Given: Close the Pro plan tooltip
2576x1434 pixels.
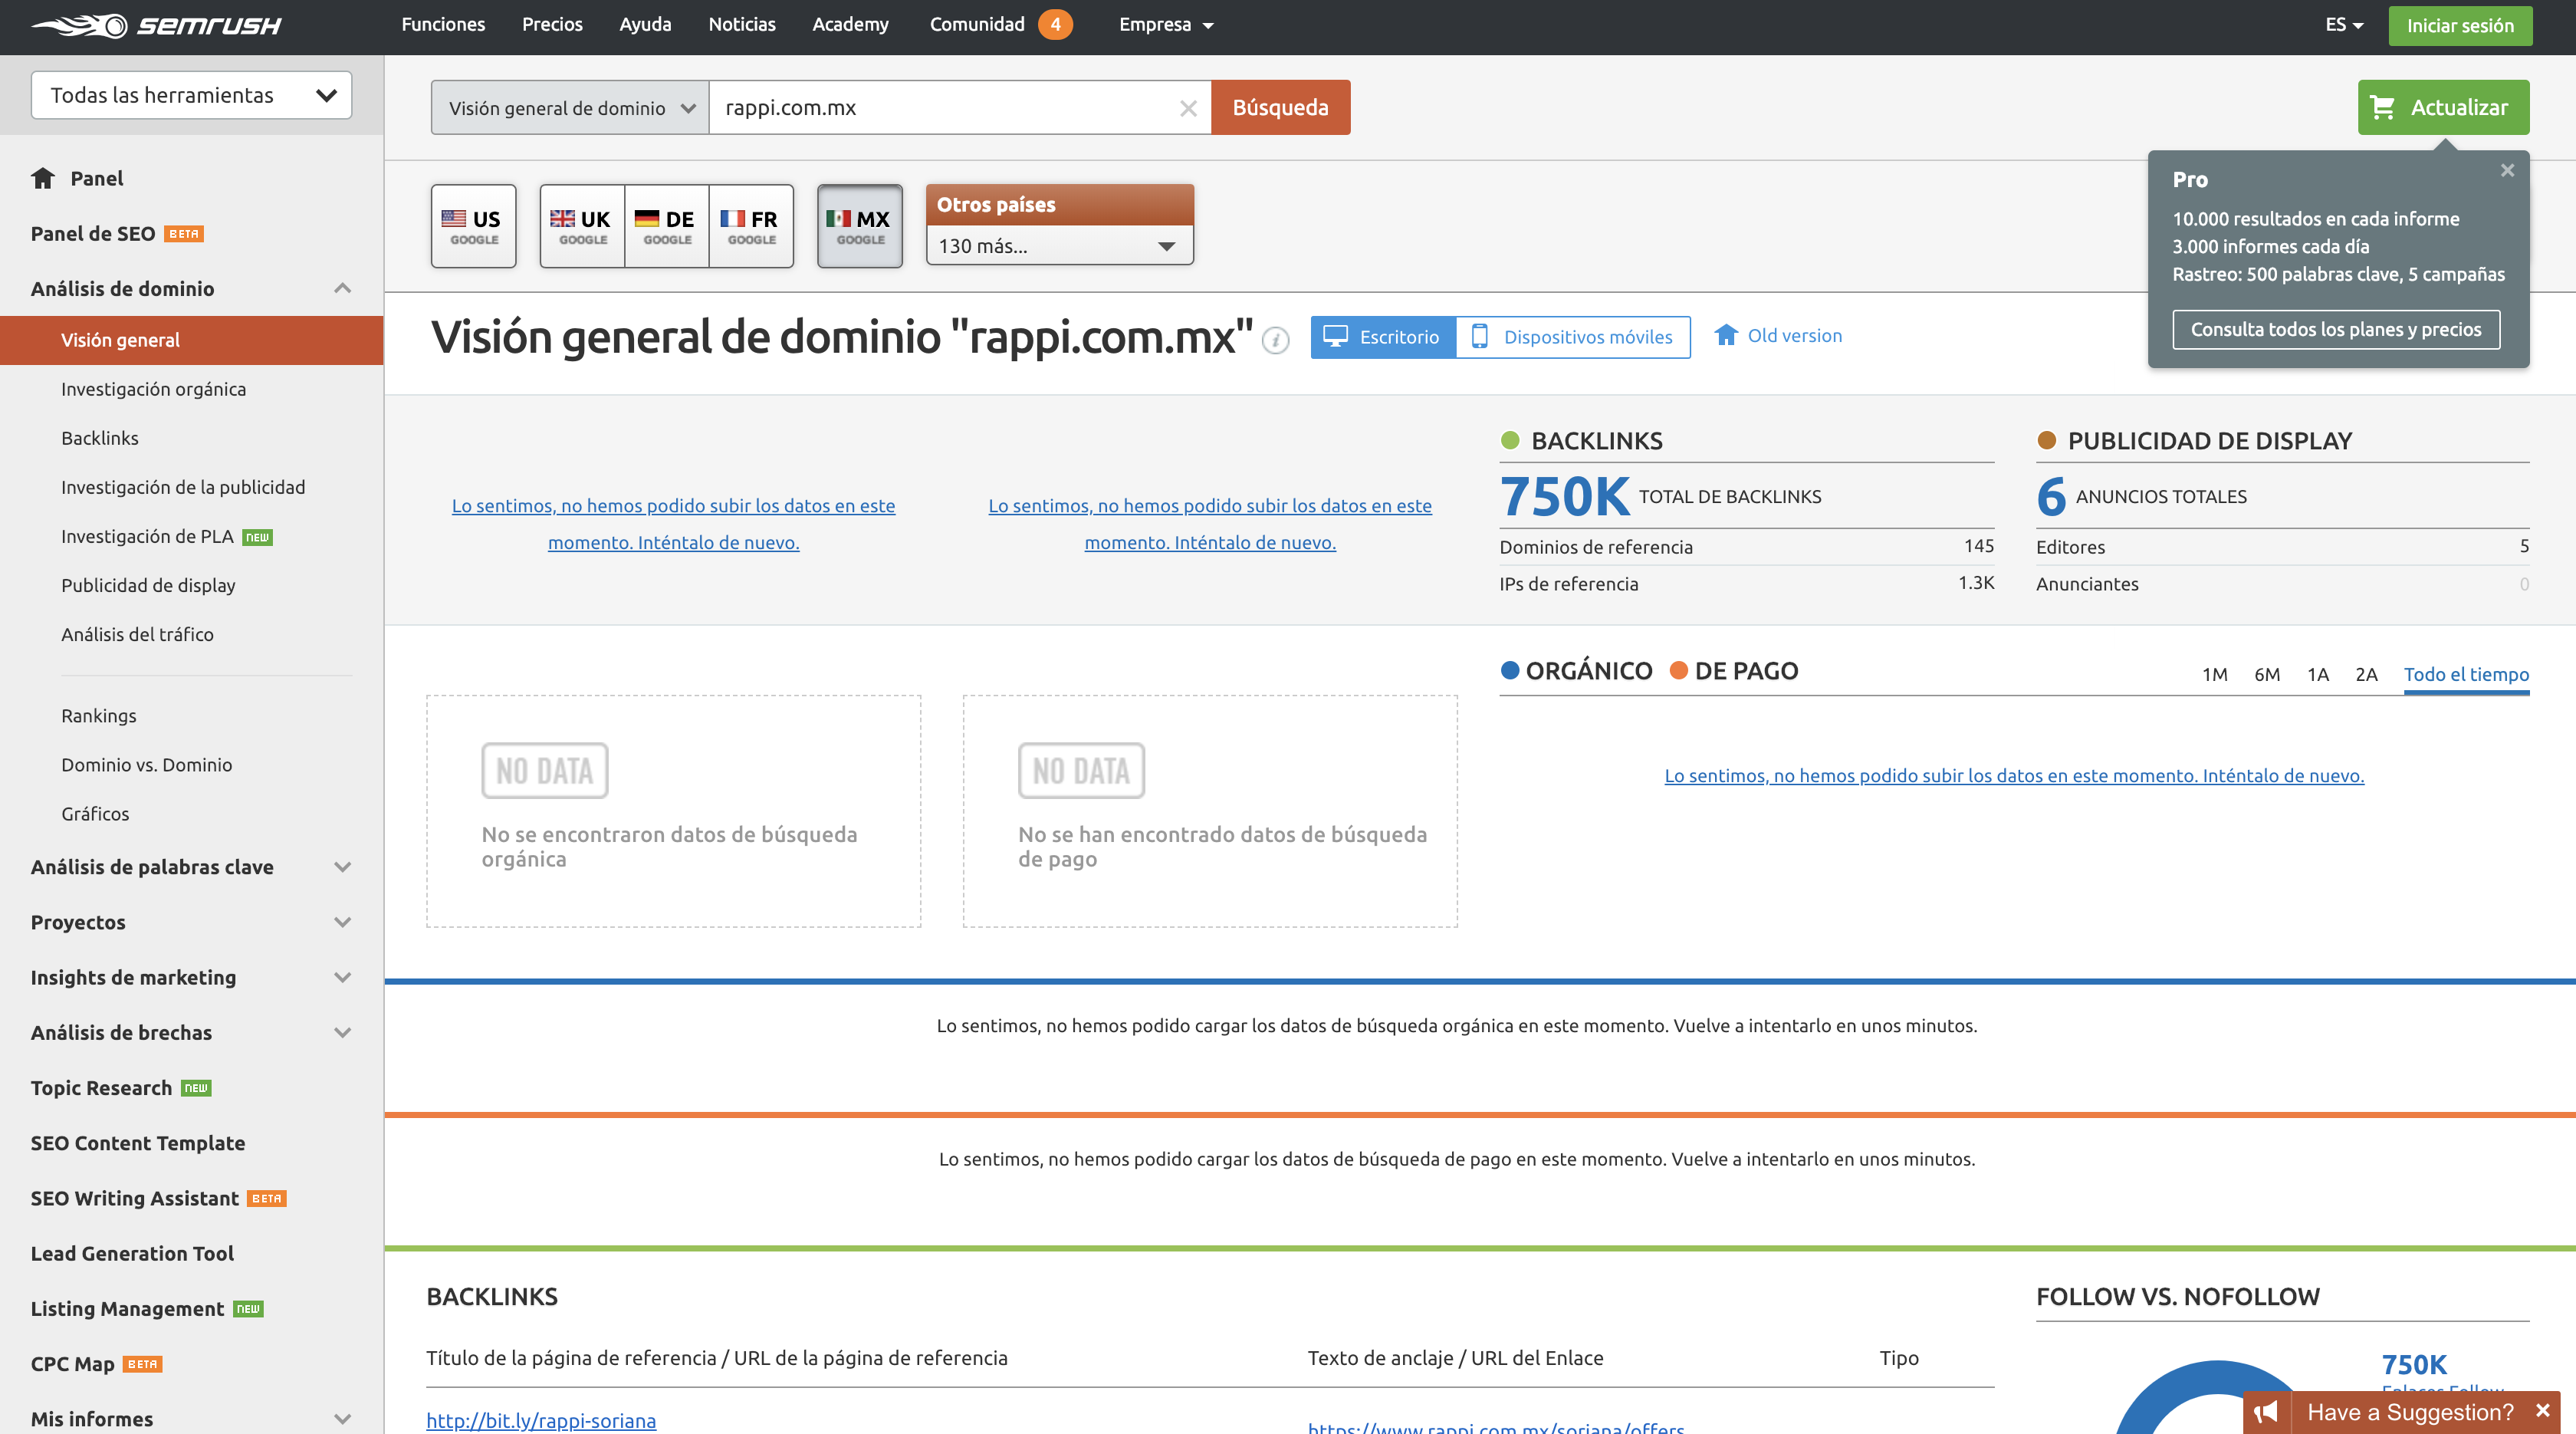Looking at the screenshot, I should [2507, 171].
